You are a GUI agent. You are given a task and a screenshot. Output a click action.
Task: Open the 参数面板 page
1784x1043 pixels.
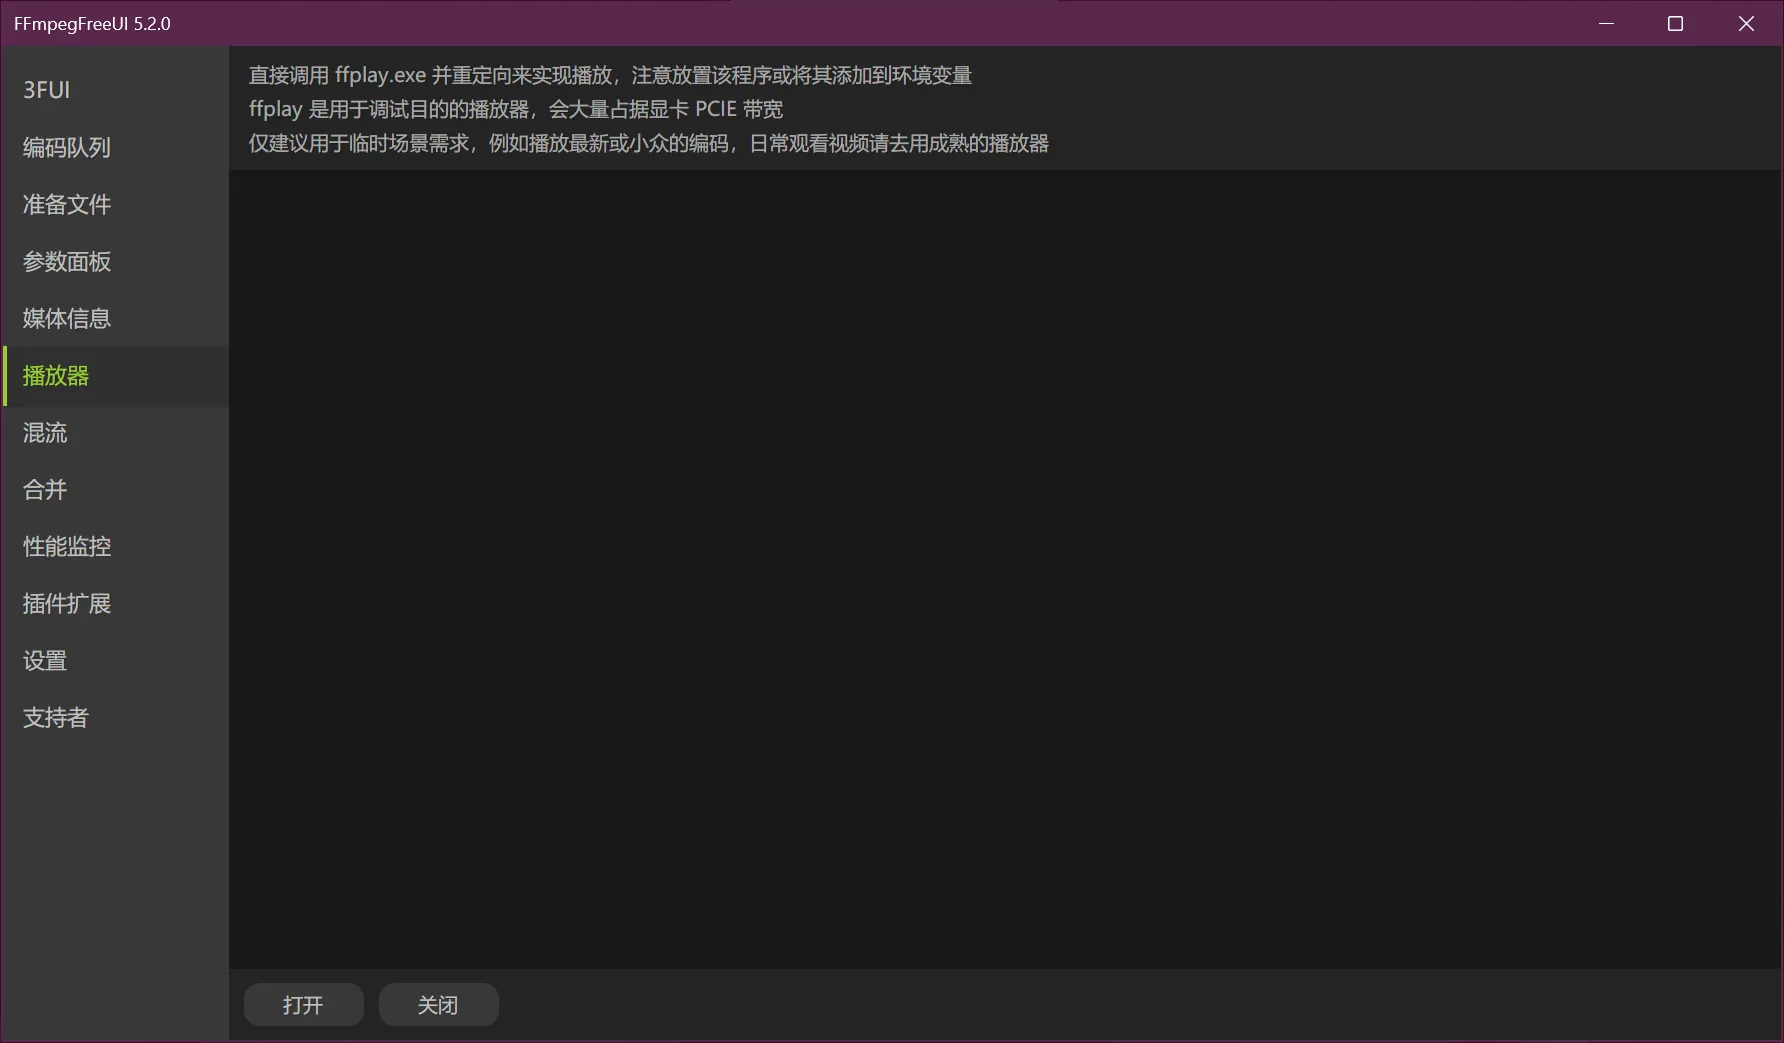(x=67, y=261)
